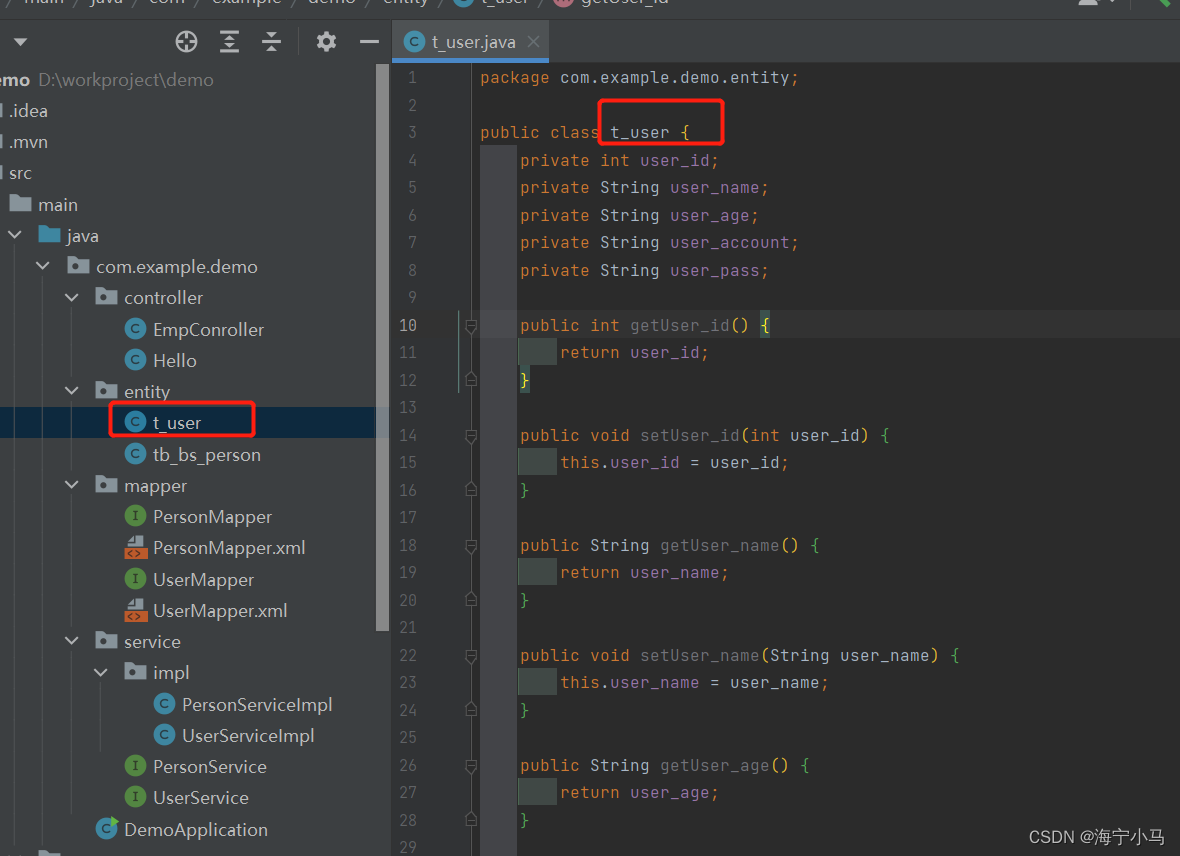Click the PersonMapper interface icon
The width and height of the screenshot is (1180, 856).
pos(135,516)
